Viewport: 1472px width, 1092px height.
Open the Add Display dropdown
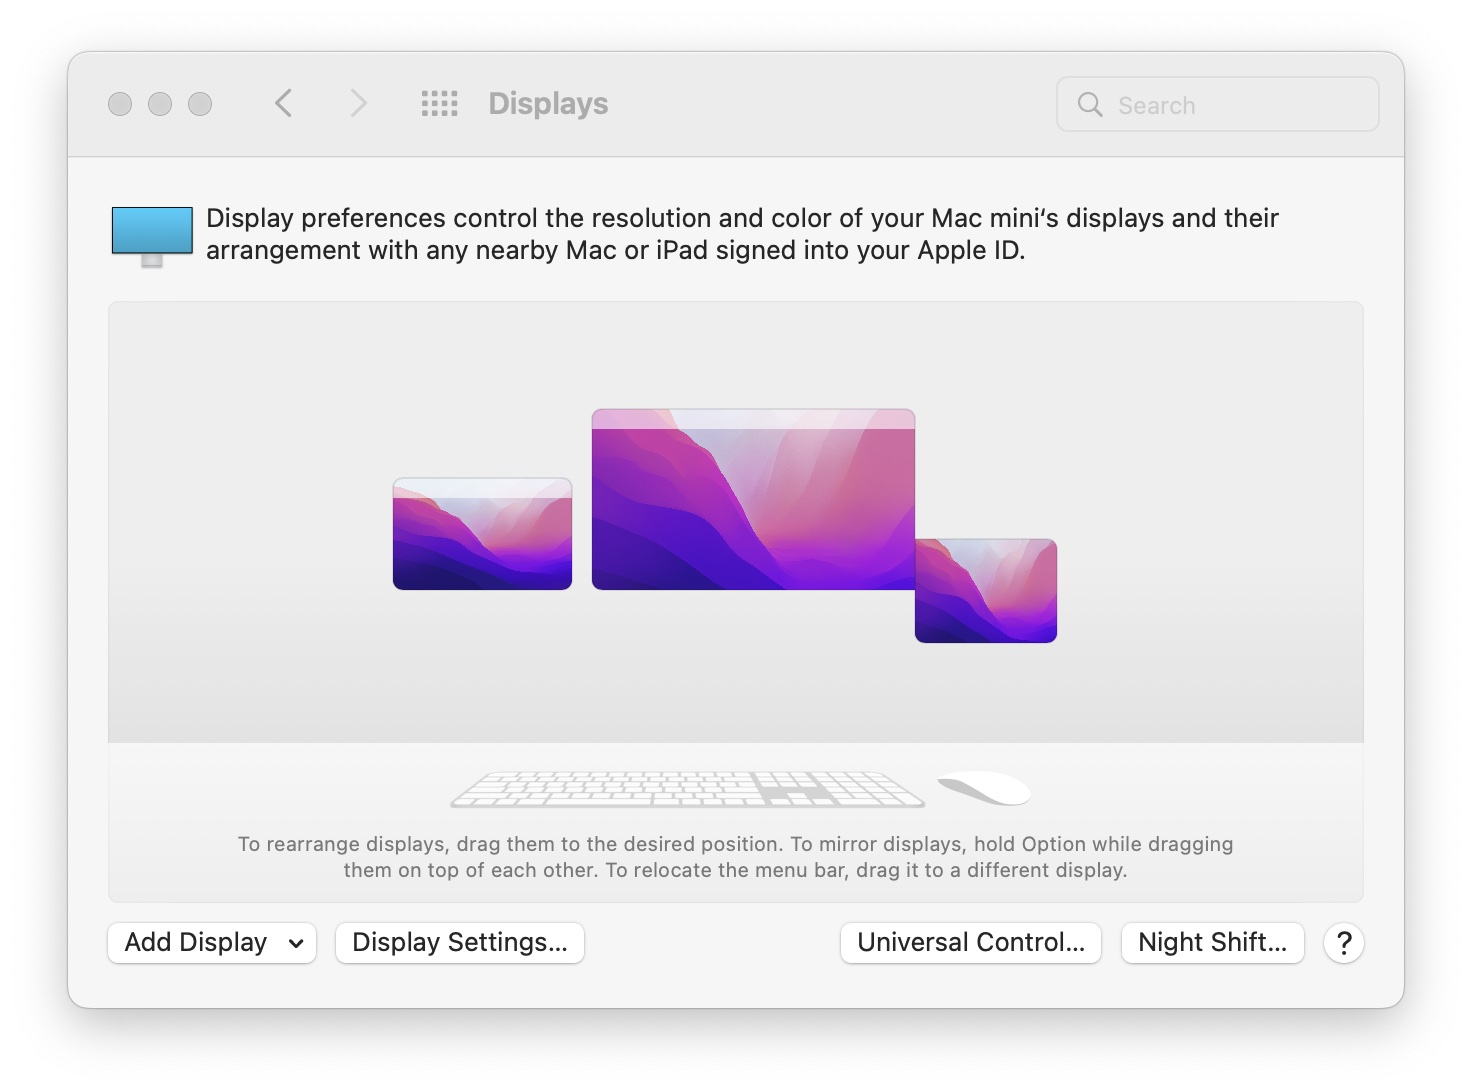(x=212, y=943)
